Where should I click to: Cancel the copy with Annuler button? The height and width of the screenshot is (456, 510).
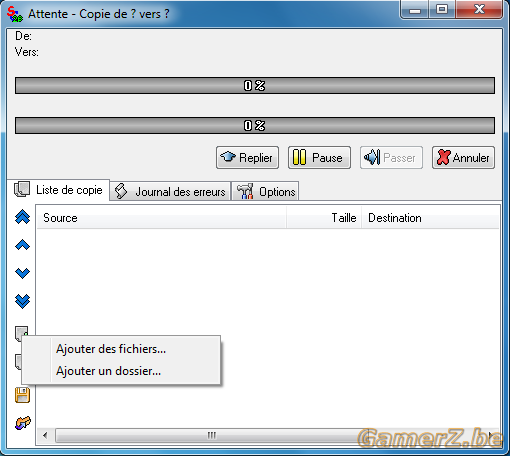coord(463,157)
